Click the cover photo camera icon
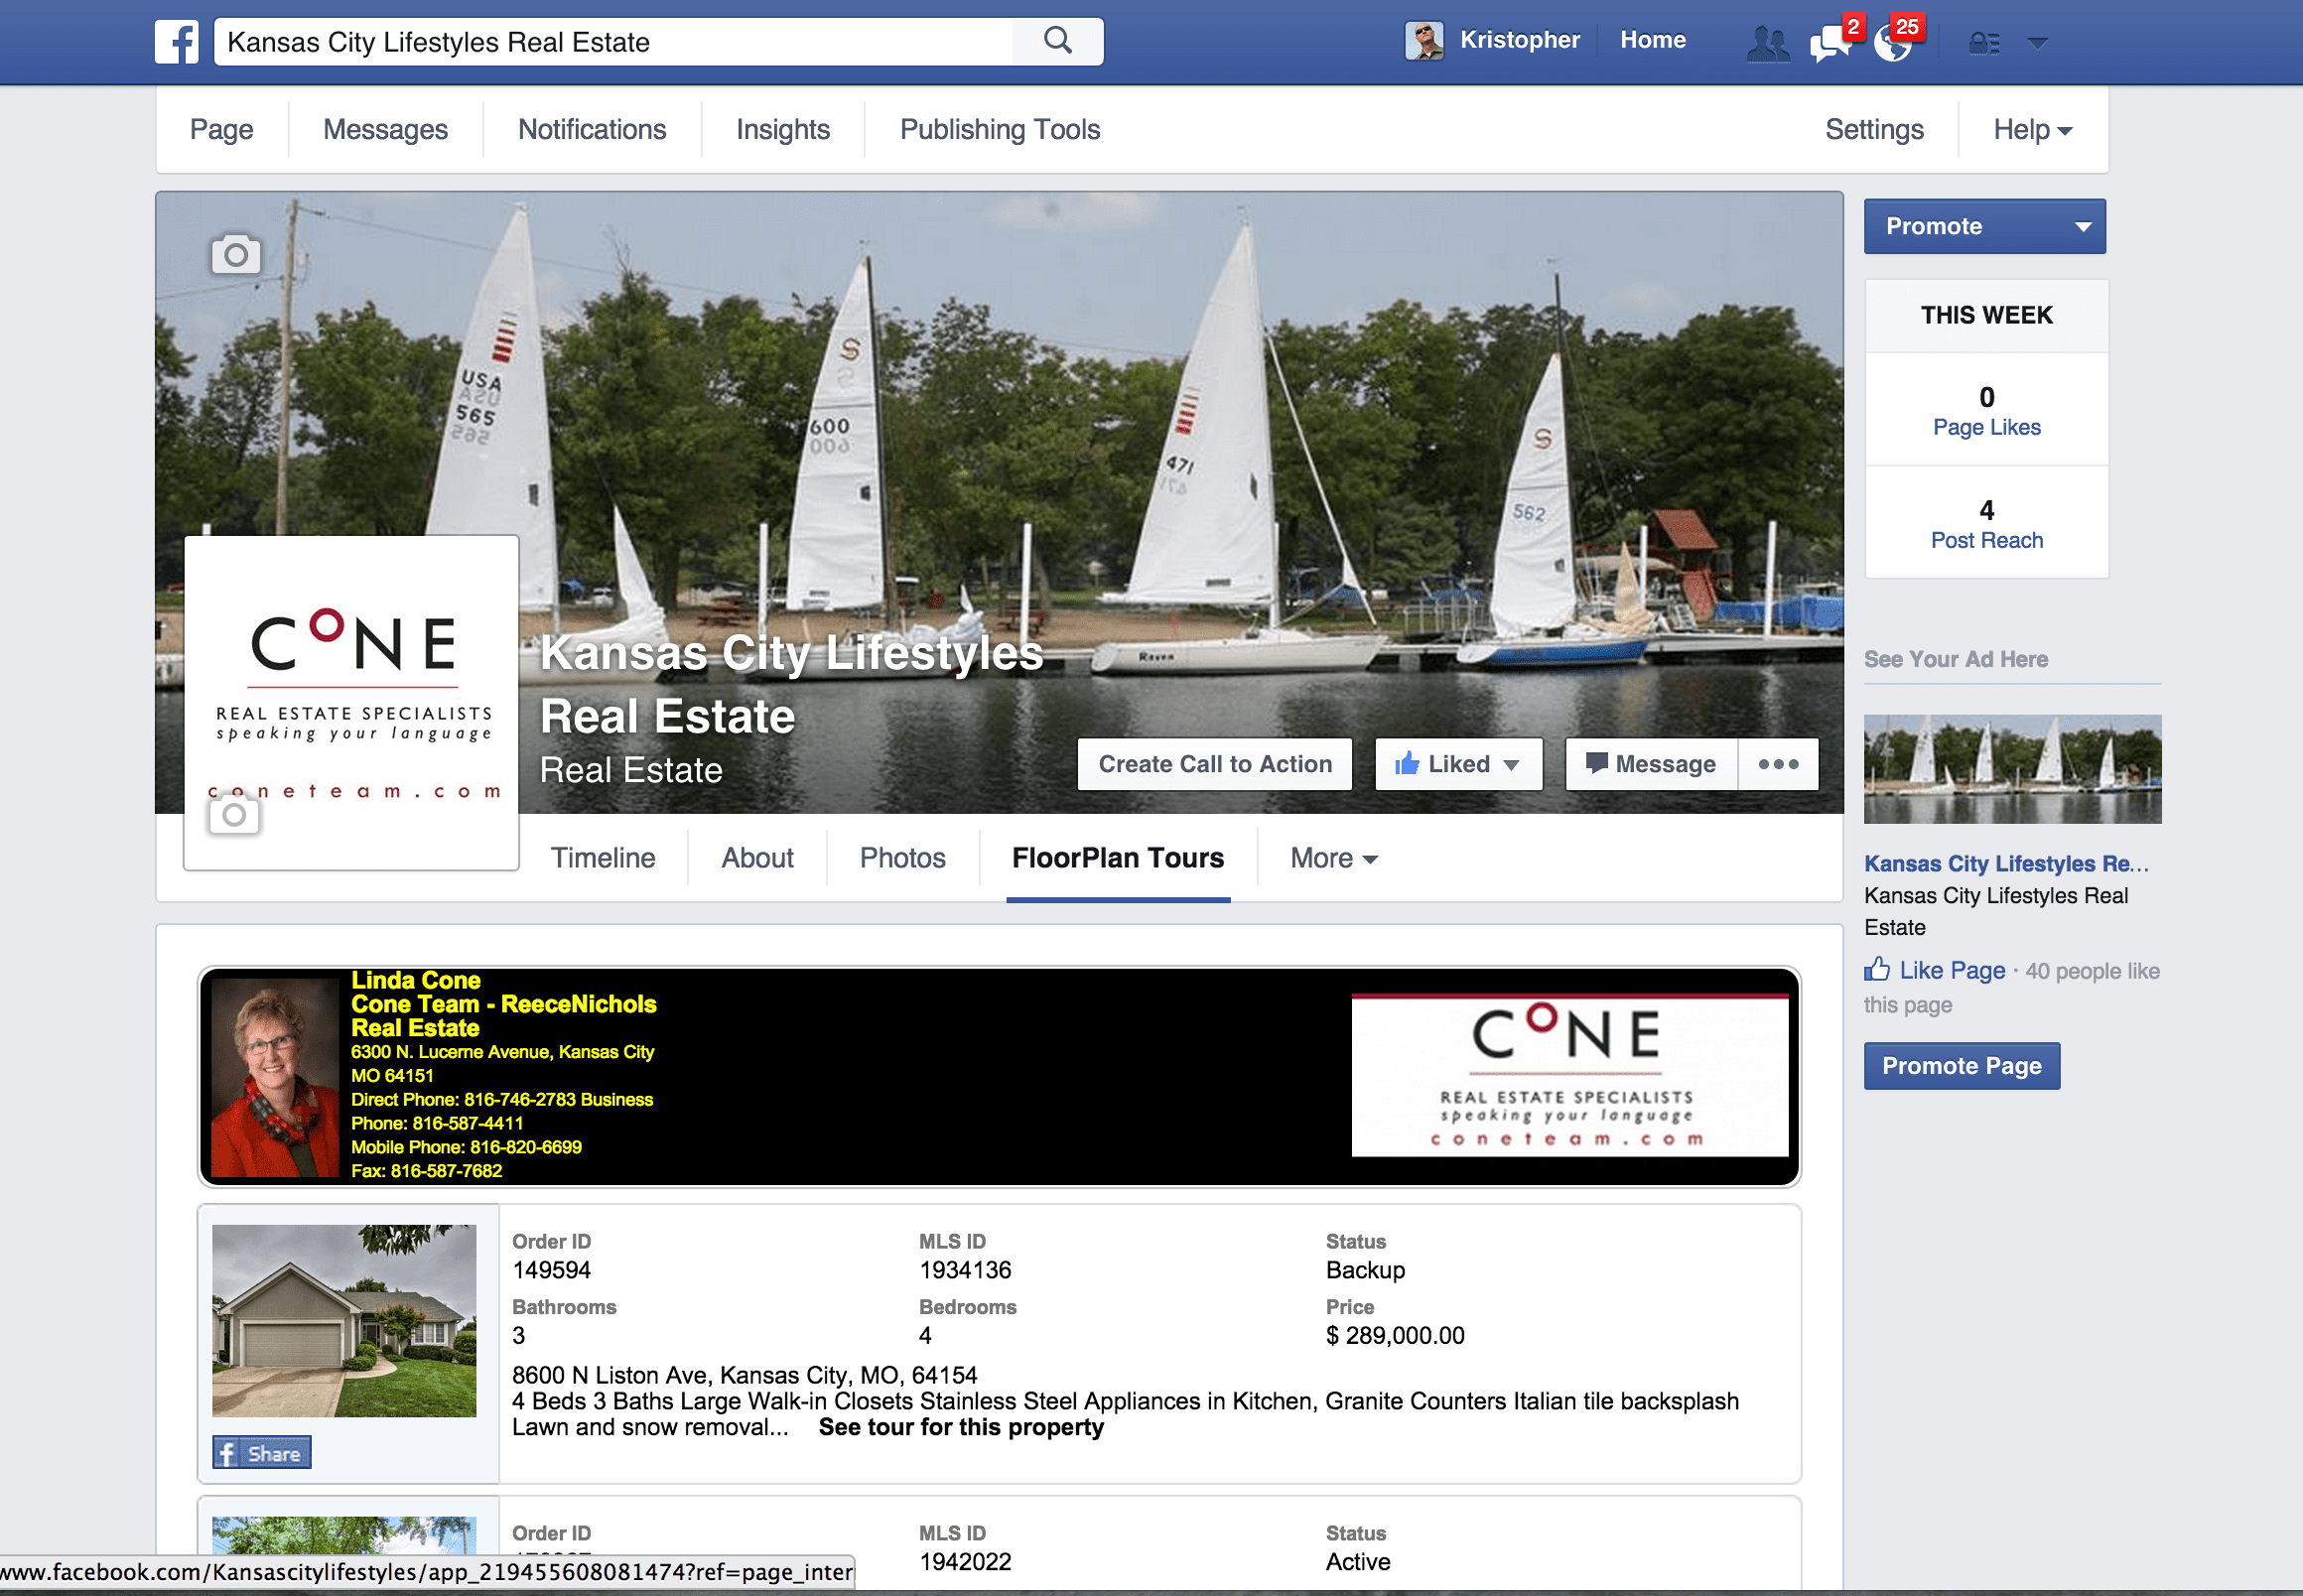This screenshot has width=2303, height=1596. pyautogui.click(x=236, y=255)
